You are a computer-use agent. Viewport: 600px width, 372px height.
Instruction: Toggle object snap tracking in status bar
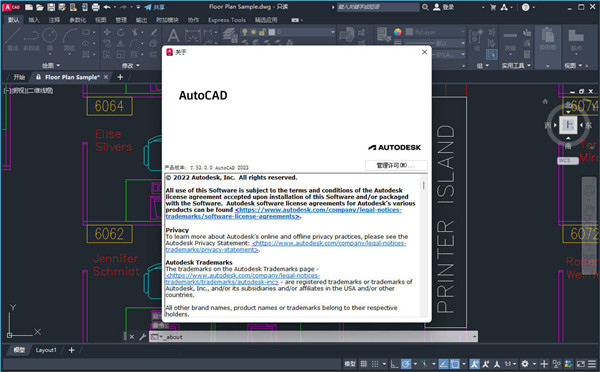pos(443,364)
